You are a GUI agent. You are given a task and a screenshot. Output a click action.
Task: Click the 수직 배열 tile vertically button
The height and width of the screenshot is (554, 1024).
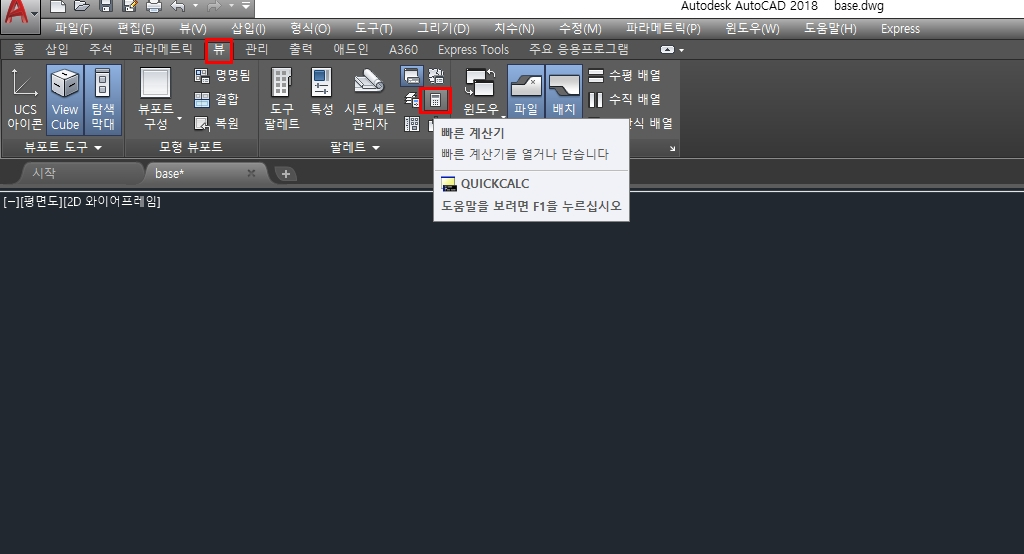tap(625, 99)
